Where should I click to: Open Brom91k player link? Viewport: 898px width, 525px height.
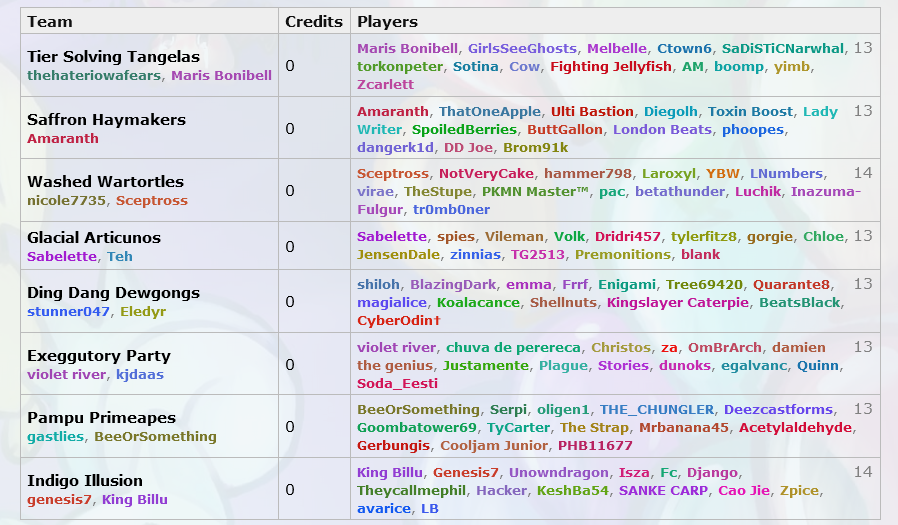pyautogui.click(x=535, y=147)
